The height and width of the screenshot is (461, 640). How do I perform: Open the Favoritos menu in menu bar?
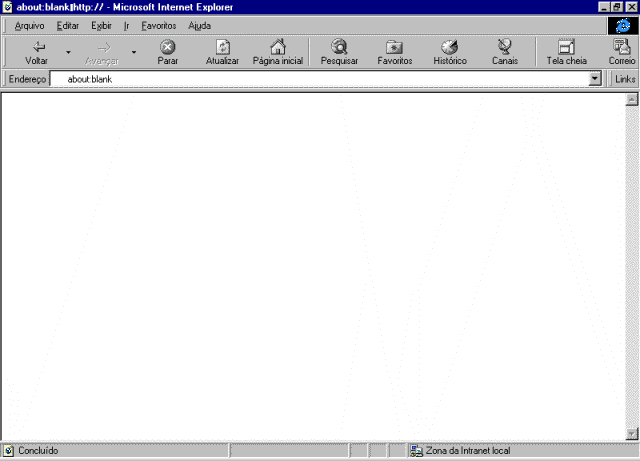coord(159,26)
